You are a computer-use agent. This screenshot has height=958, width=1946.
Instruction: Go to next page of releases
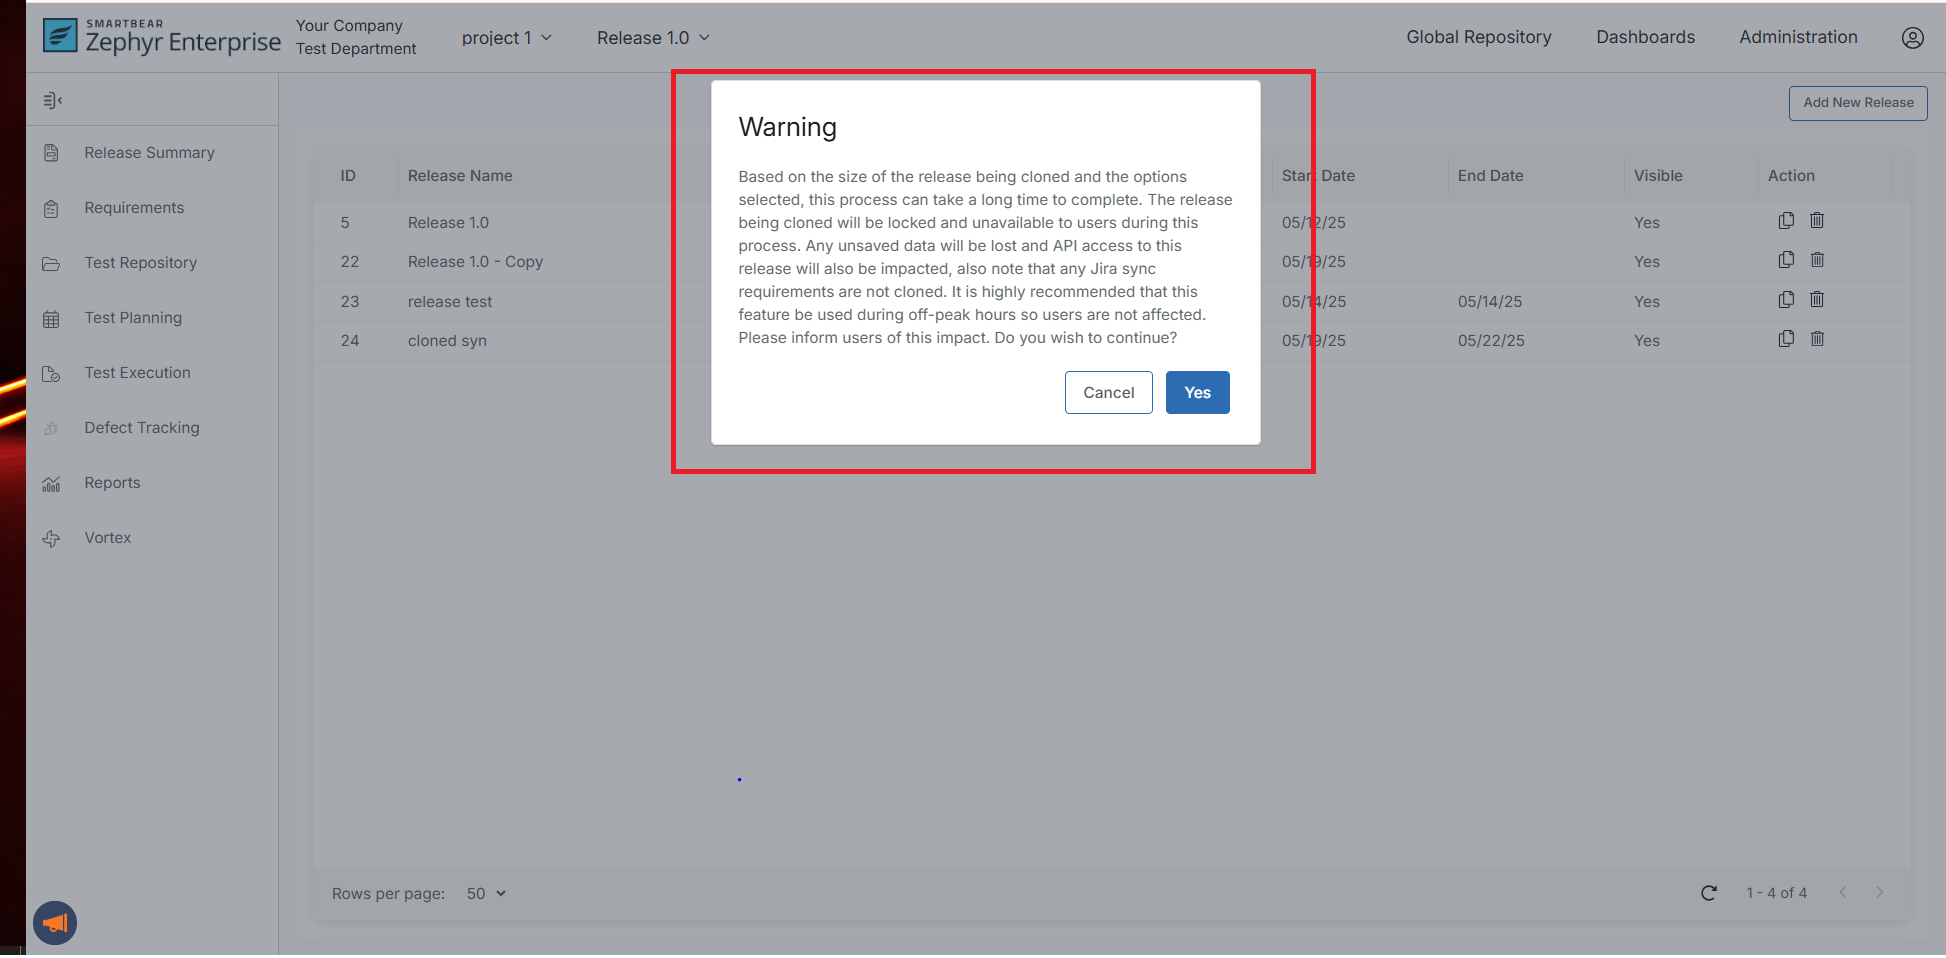point(1879,893)
